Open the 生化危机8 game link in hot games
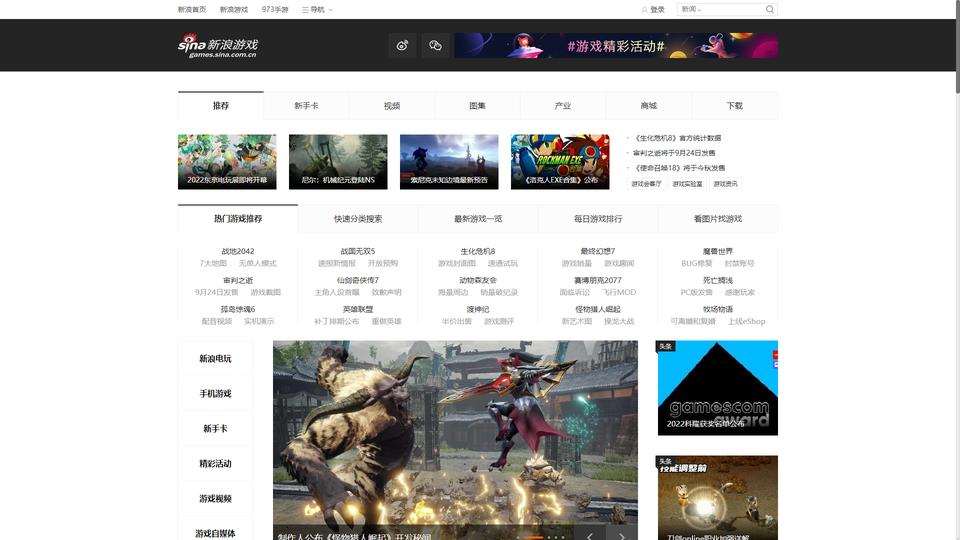The image size is (960, 540). point(478,251)
